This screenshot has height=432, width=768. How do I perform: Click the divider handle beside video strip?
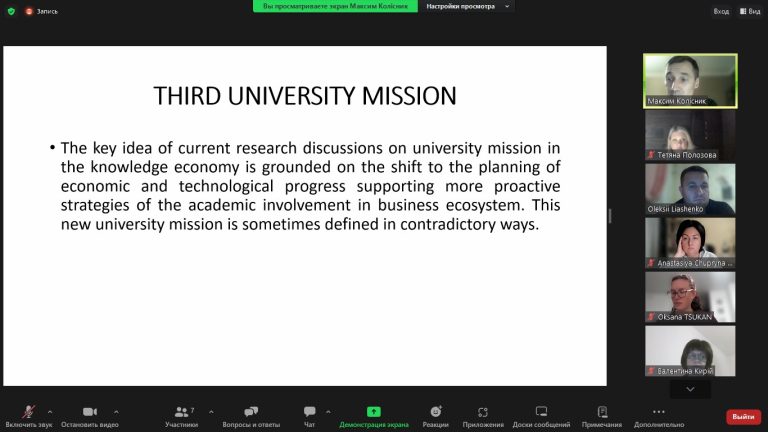pos(610,216)
